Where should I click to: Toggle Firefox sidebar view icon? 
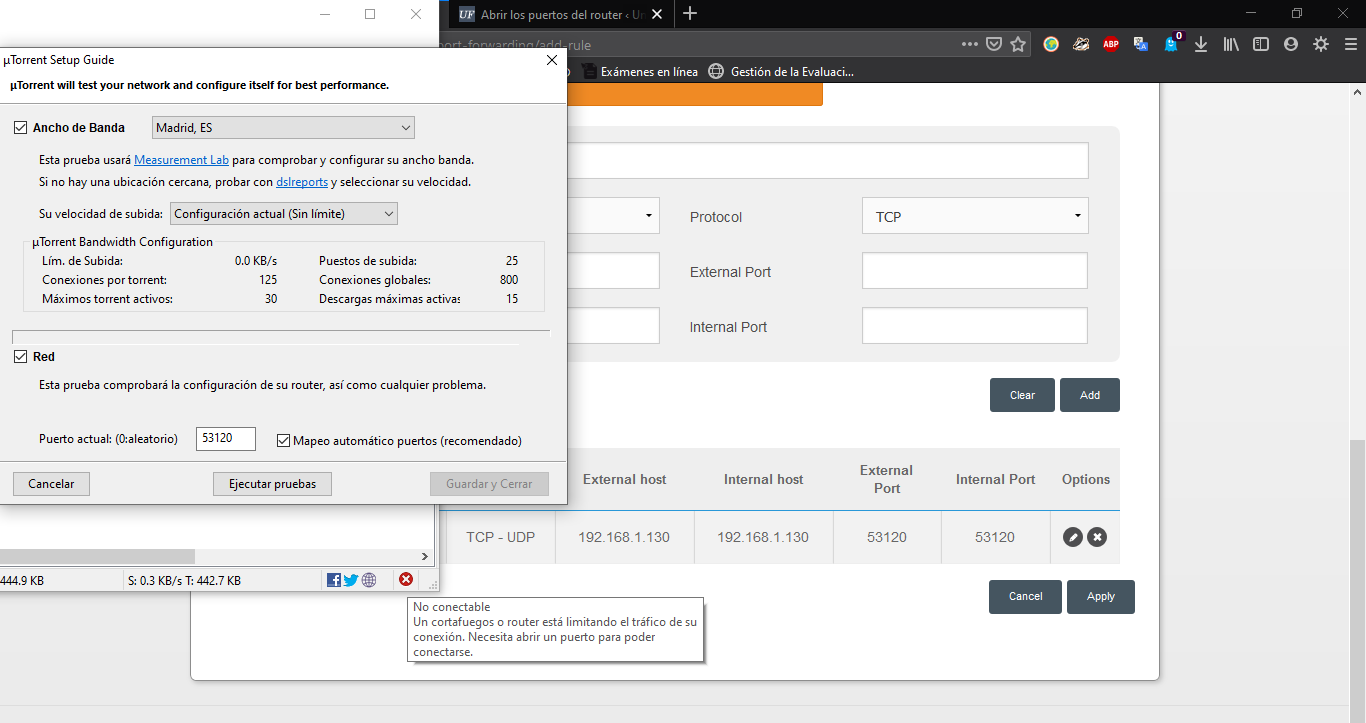click(1261, 44)
